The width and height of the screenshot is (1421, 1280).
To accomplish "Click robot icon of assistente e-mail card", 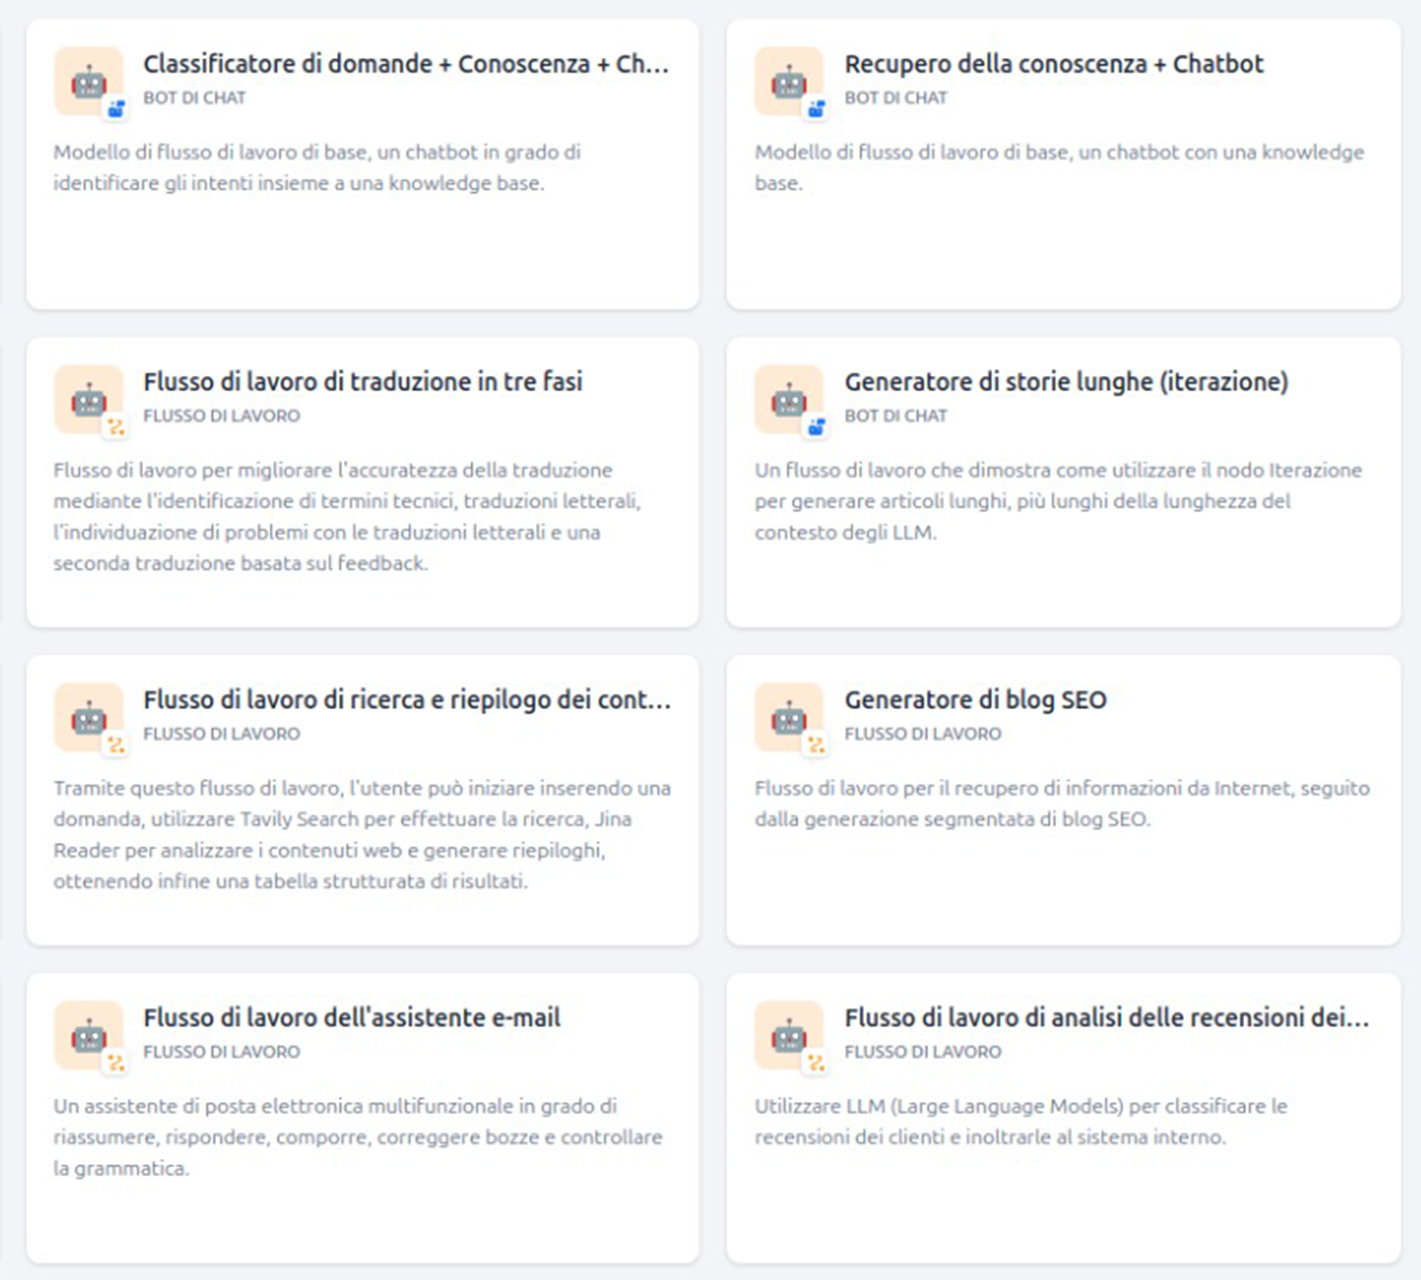I will 89,1035.
